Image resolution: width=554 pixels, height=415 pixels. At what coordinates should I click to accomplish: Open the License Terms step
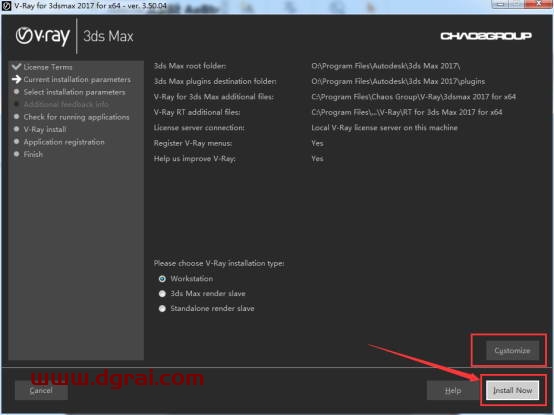pyautogui.click(x=48, y=67)
